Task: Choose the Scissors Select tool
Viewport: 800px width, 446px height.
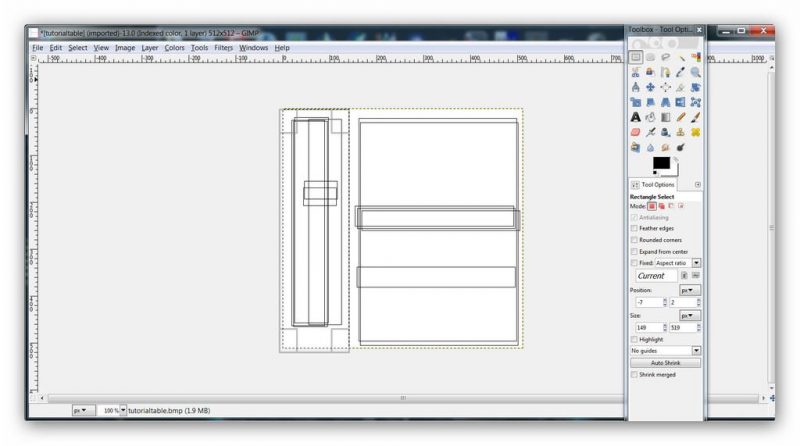Action: [x=635, y=73]
